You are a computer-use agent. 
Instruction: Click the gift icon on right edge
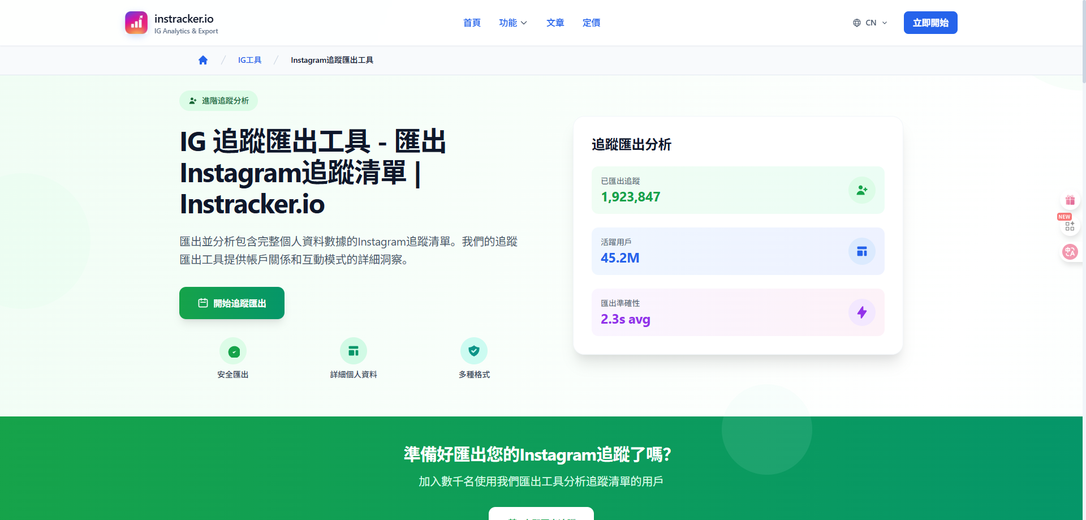1070,200
